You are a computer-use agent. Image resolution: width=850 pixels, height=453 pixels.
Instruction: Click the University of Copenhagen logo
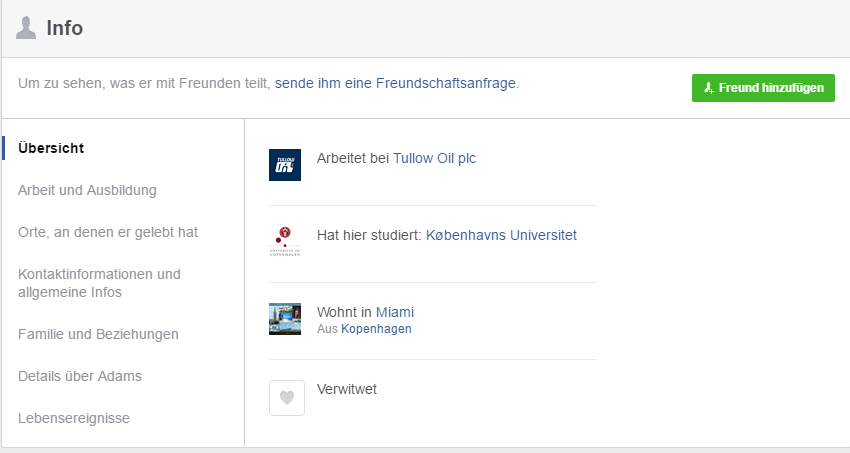pos(285,242)
